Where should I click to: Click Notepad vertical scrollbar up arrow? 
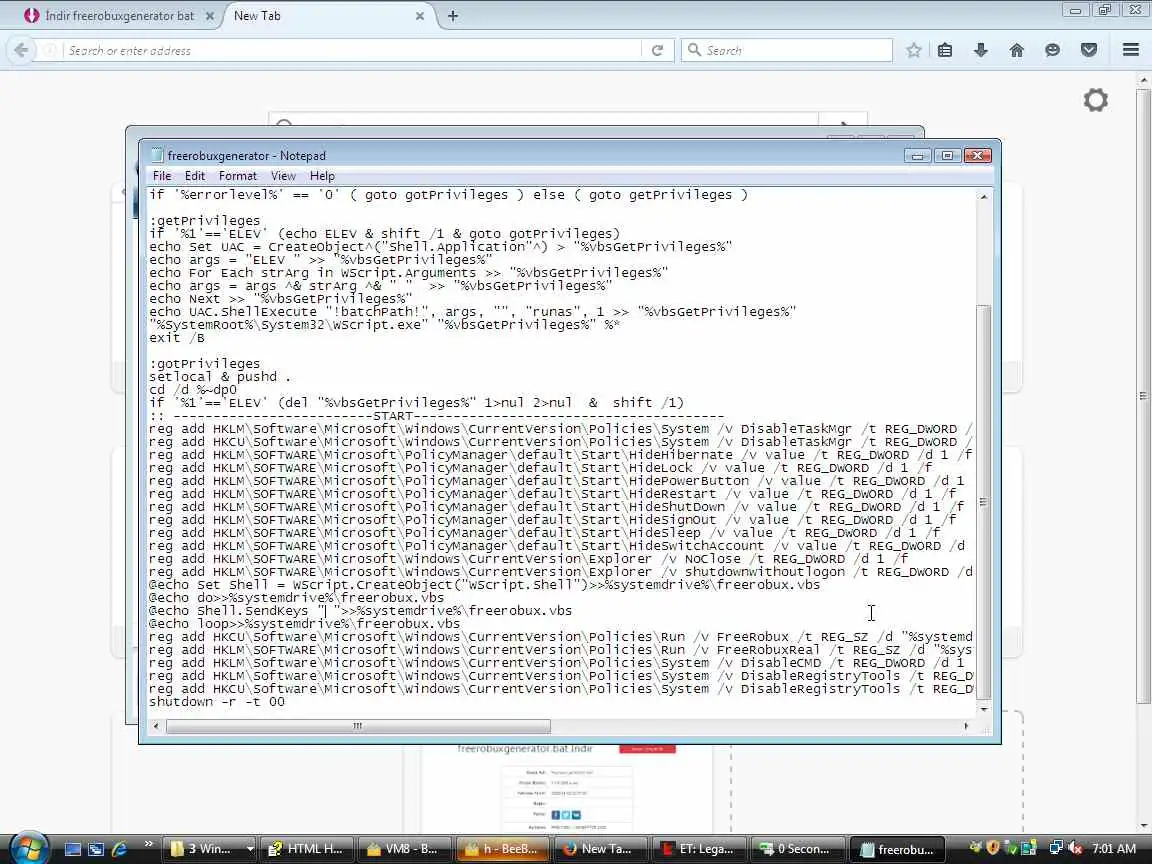tap(984, 197)
